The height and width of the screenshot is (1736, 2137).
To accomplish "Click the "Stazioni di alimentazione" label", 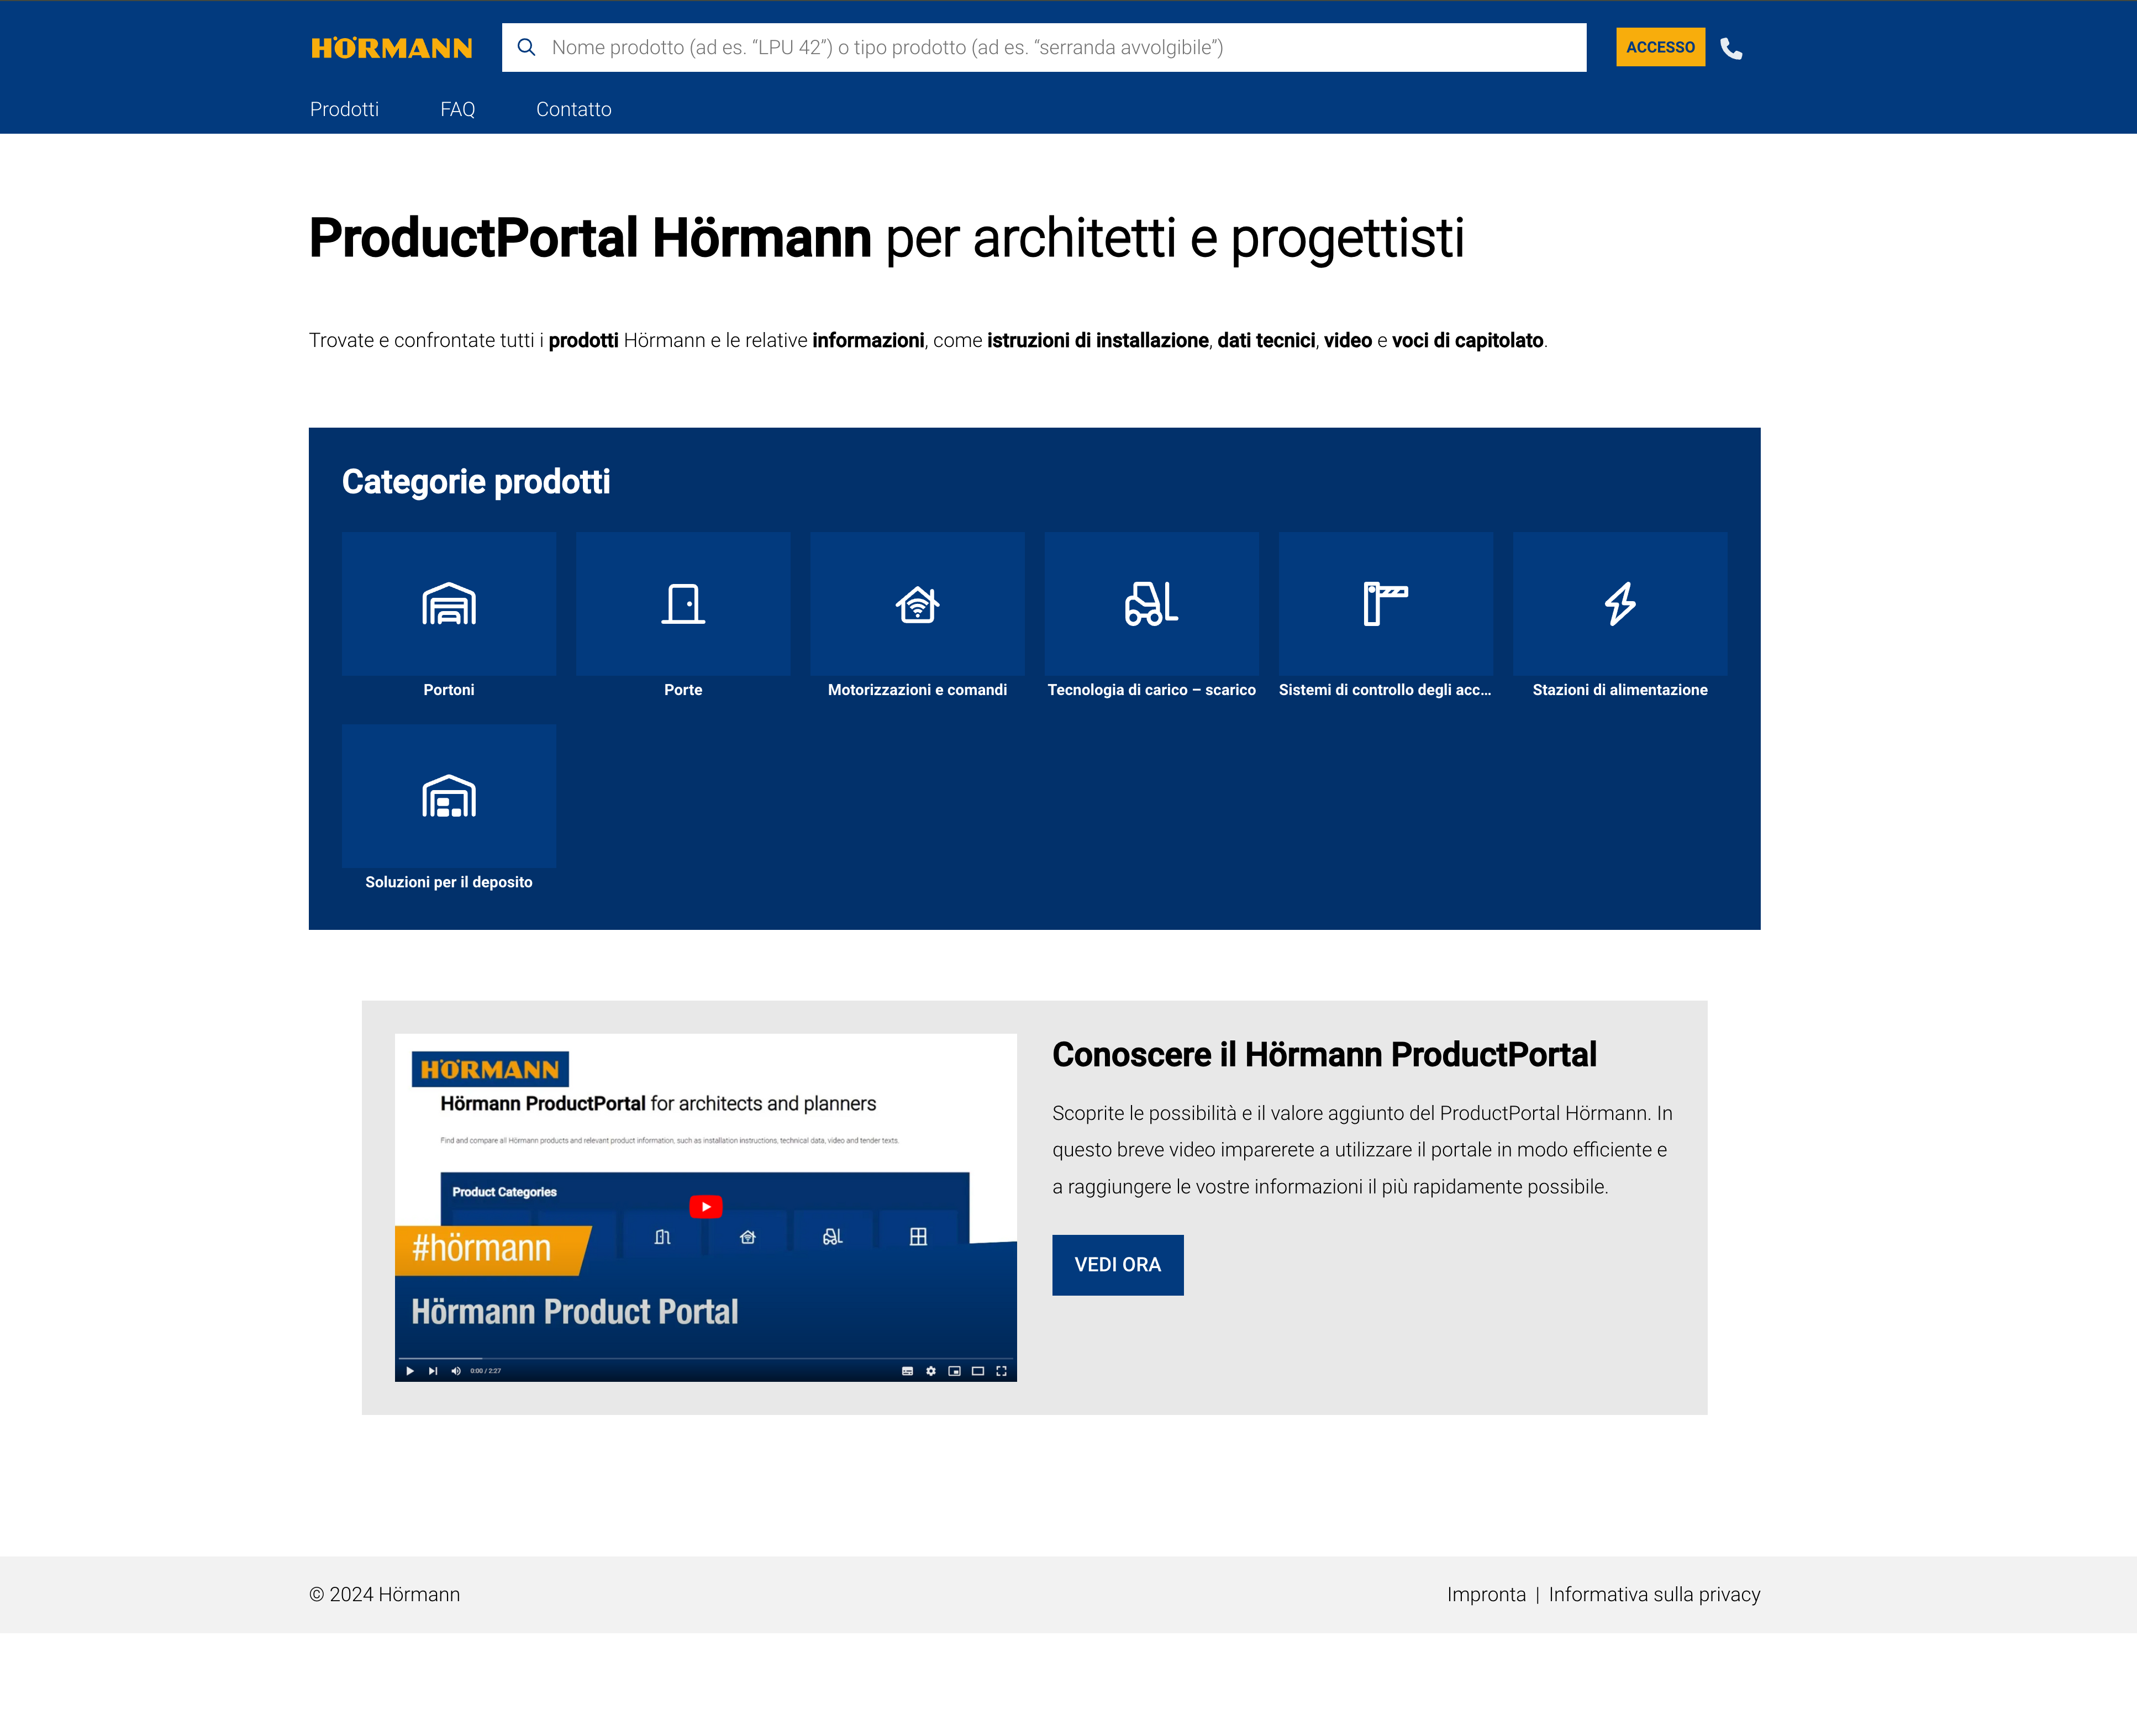I will pos(1620,690).
